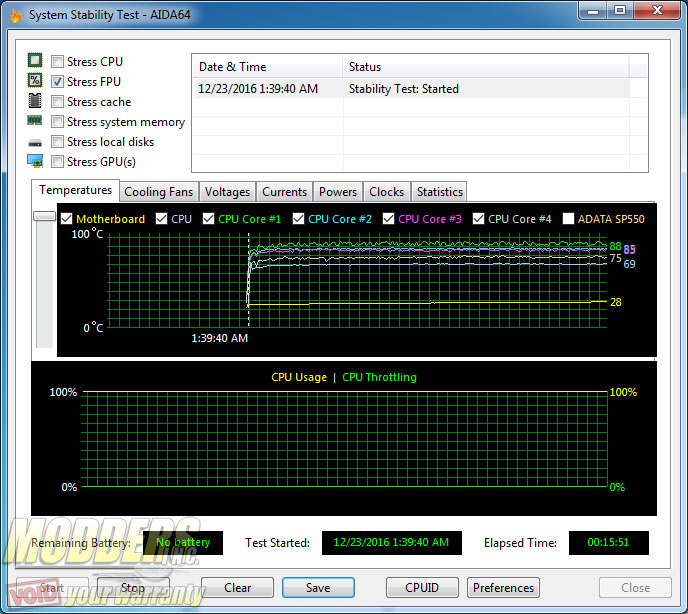Screen dimensions: 688x614
Task: Click the CPU chip icon beside Stress CPU
Action: tap(35, 60)
